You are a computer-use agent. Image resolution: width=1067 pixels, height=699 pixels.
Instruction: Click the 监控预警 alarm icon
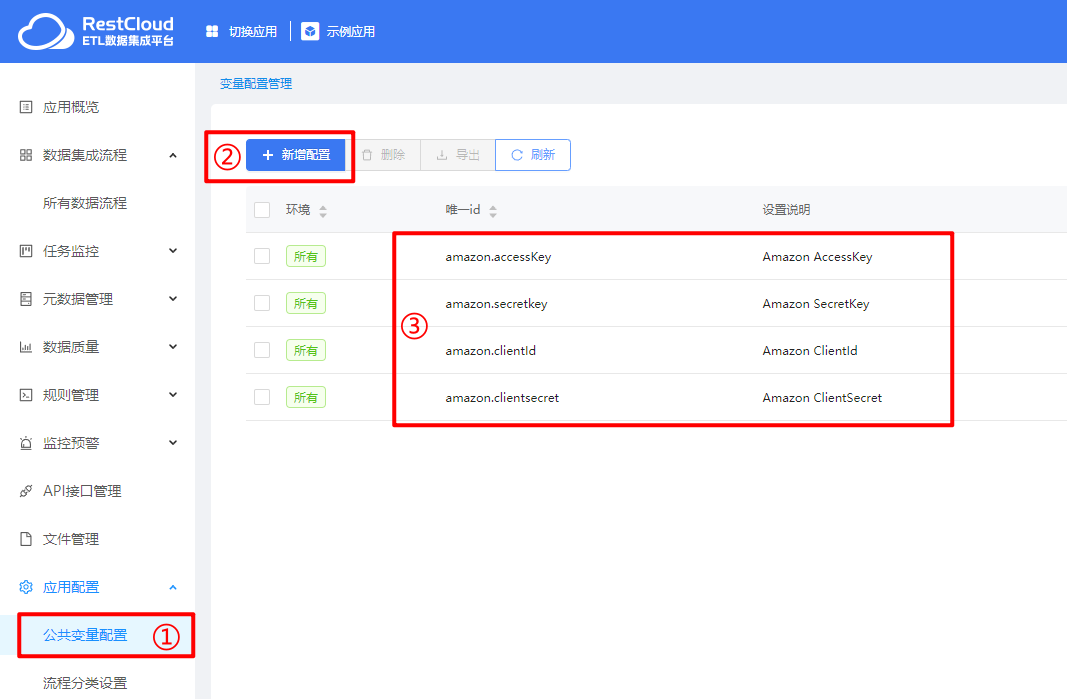pyautogui.click(x=26, y=443)
